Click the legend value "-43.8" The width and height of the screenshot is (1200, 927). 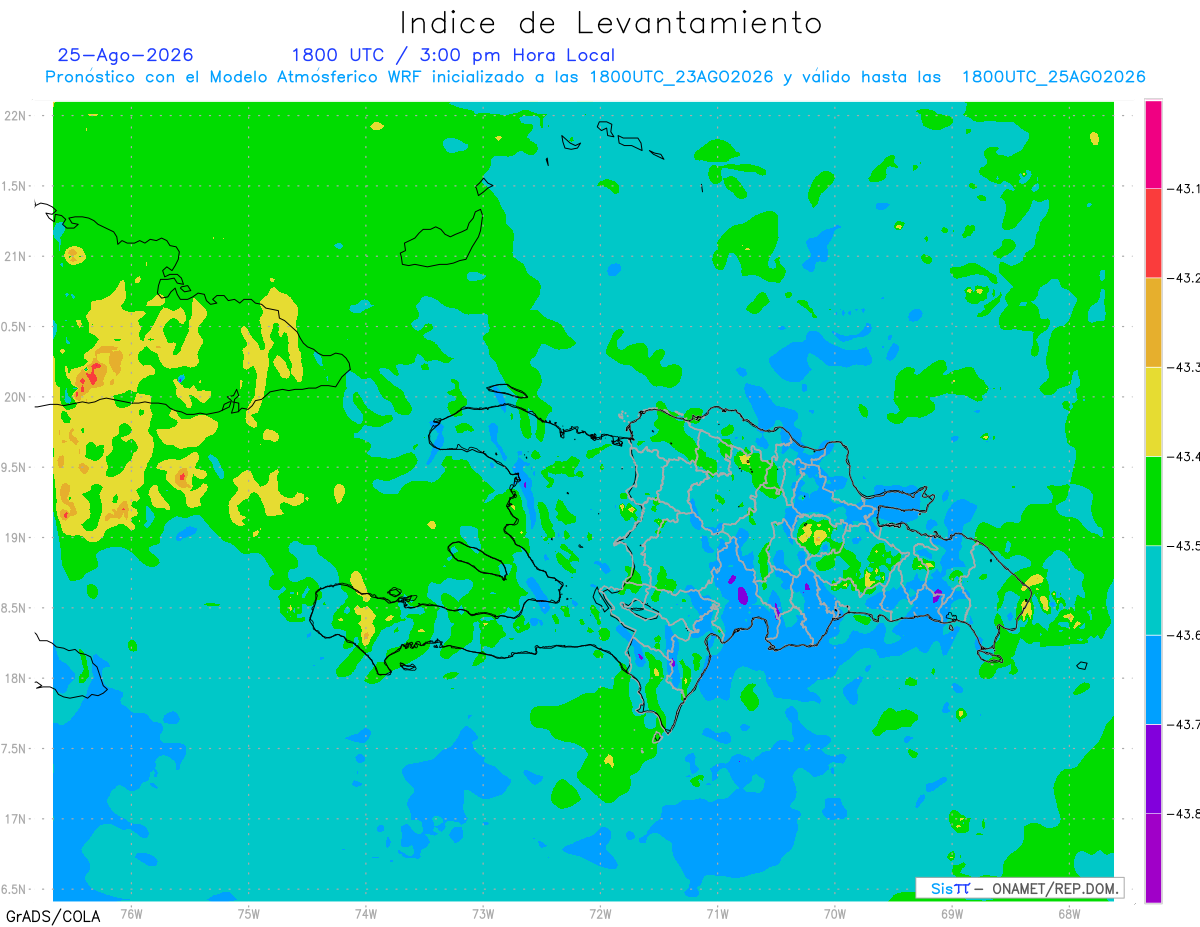point(1184,813)
